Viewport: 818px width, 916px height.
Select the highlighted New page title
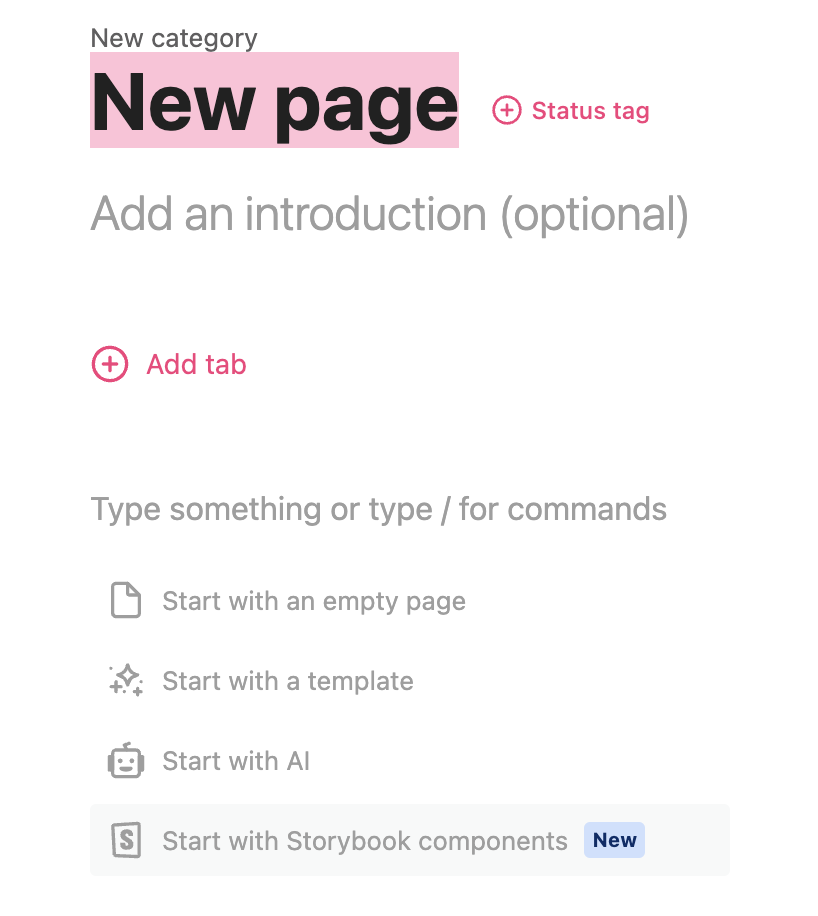274,100
